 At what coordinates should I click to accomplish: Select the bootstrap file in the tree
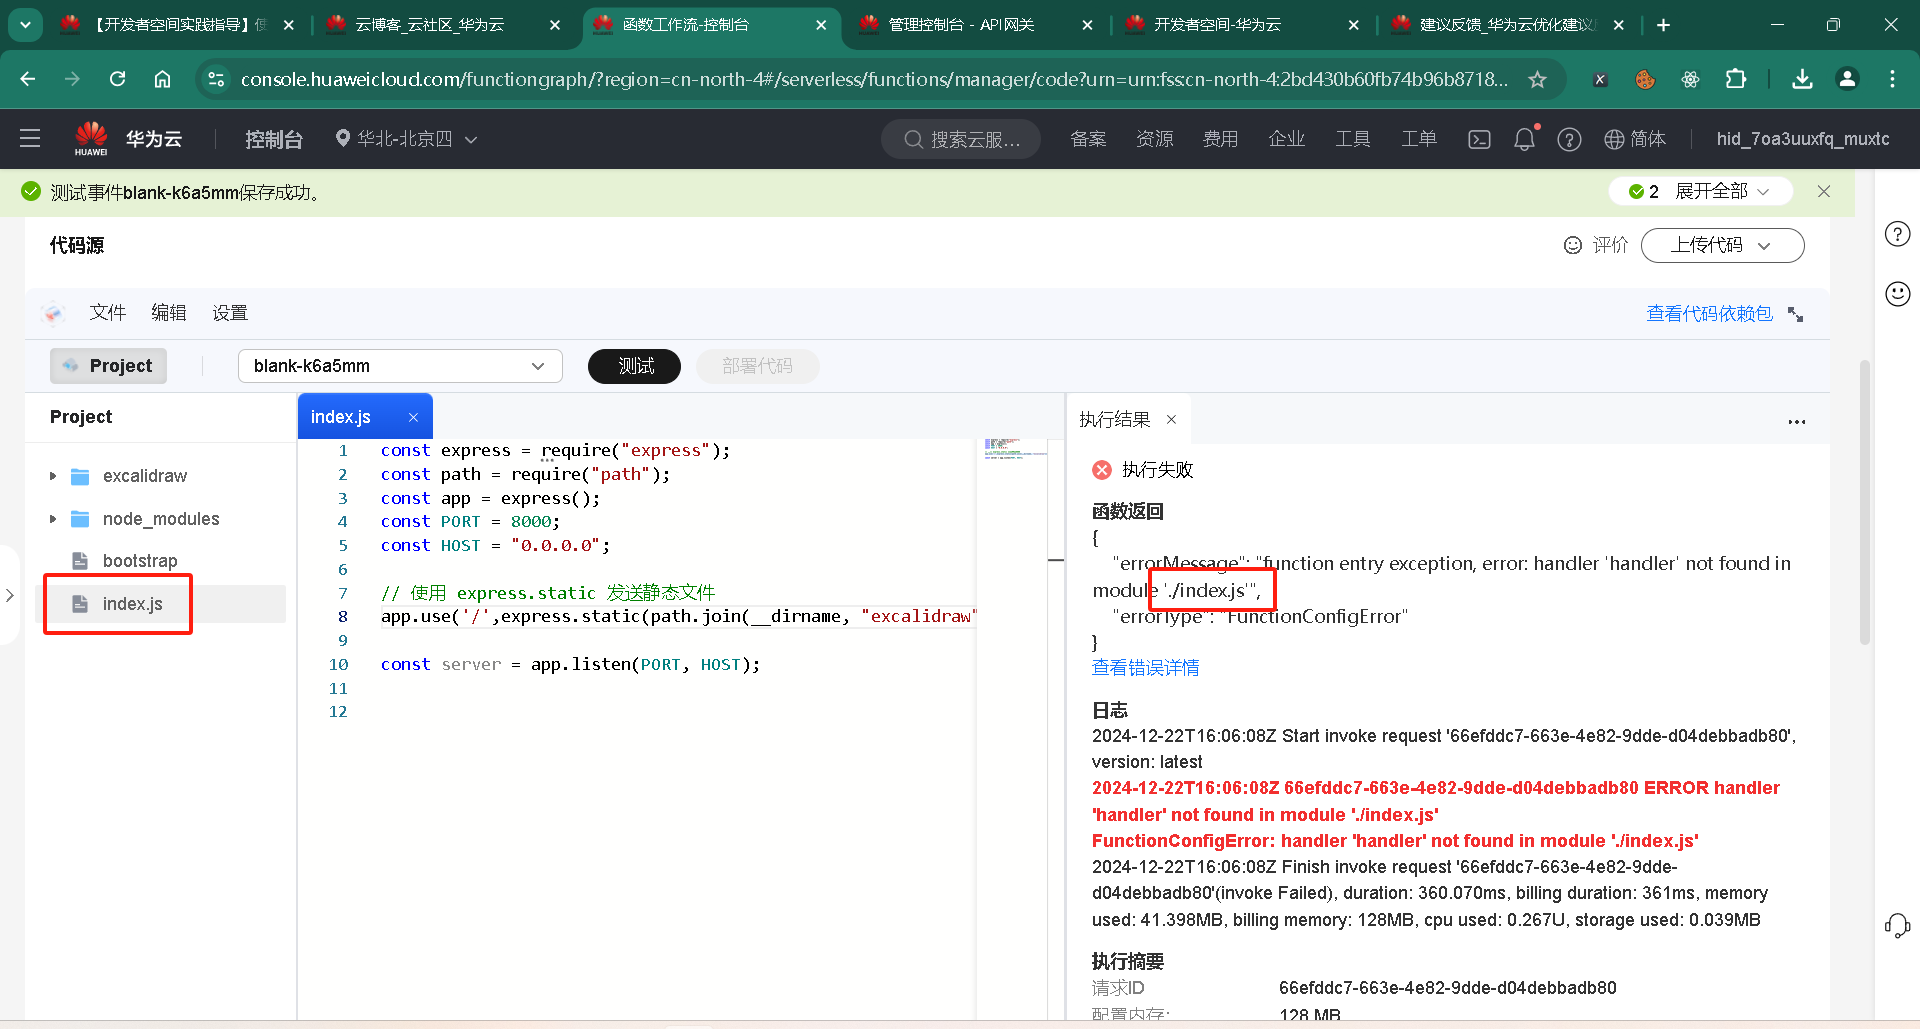click(140, 561)
